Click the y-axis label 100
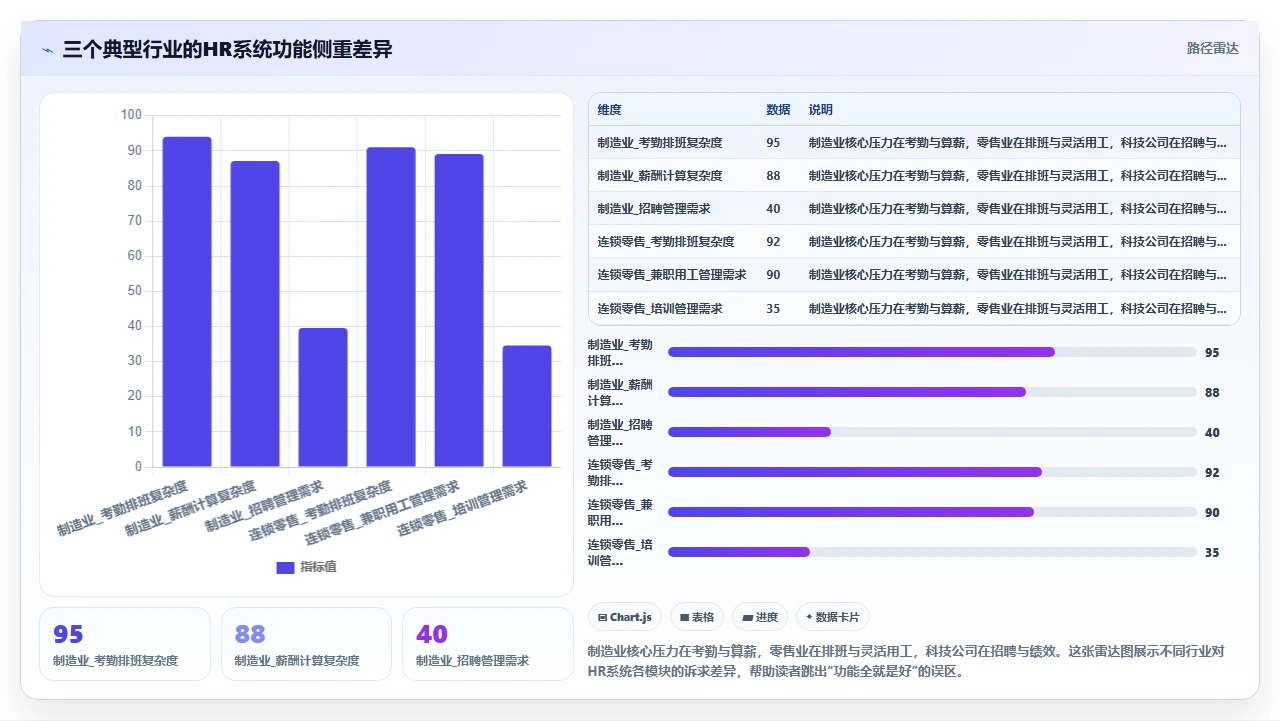This screenshot has height=721, width=1280. (x=131, y=115)
